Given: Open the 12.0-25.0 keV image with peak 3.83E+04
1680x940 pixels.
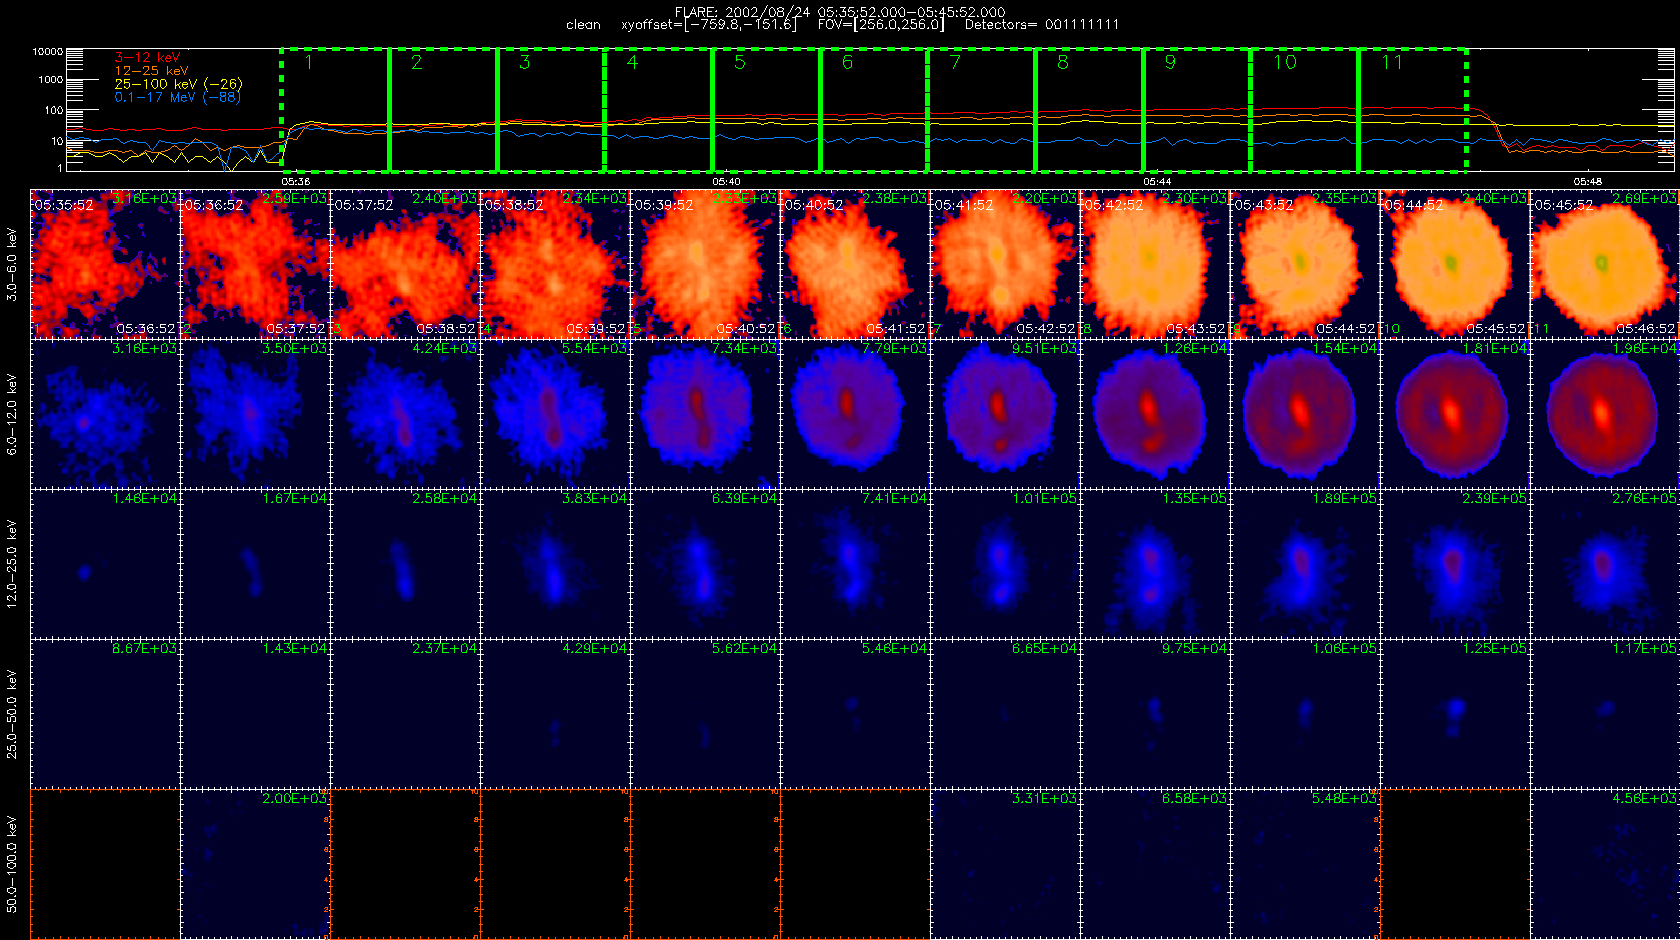Looking at the screenshot, I should coord(555,564).
